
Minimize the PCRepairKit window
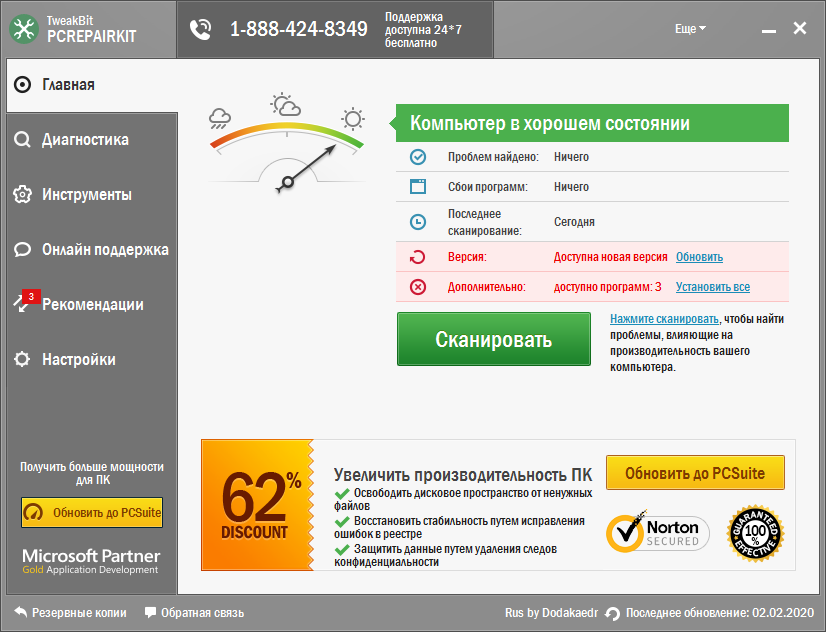coord(769,31)
